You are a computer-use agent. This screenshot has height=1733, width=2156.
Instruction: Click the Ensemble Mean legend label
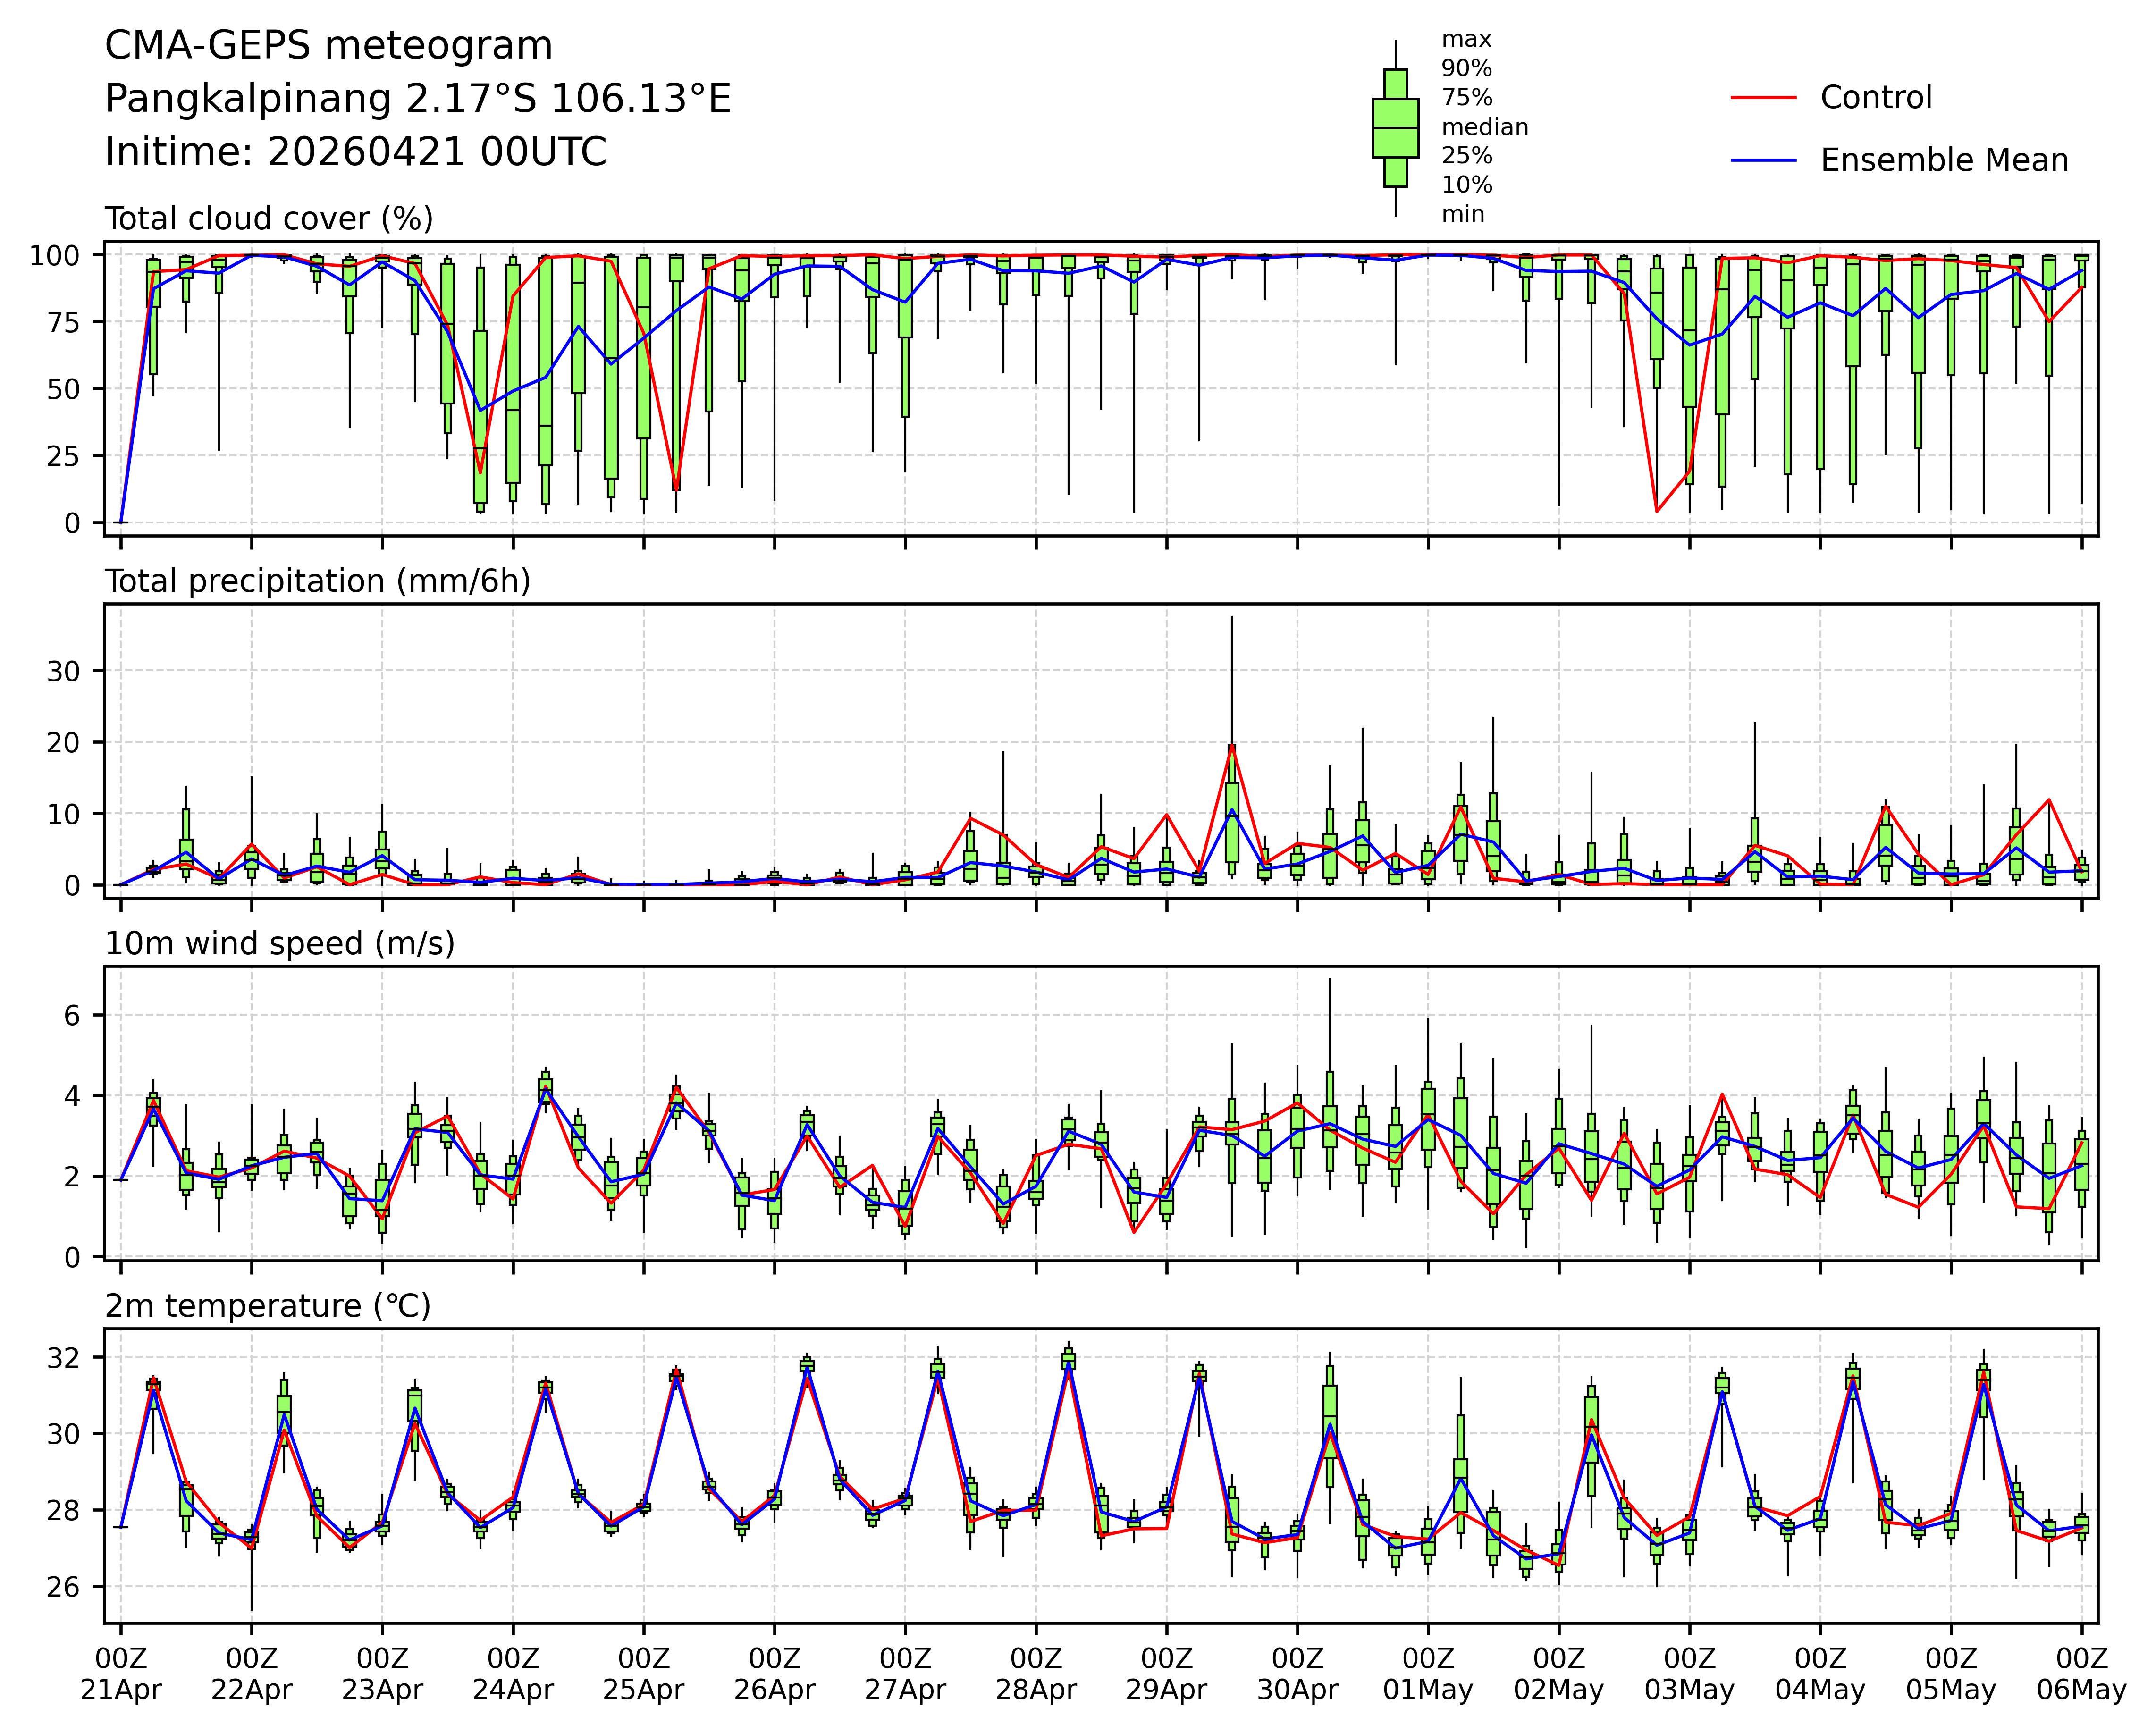coord(1943,160)
